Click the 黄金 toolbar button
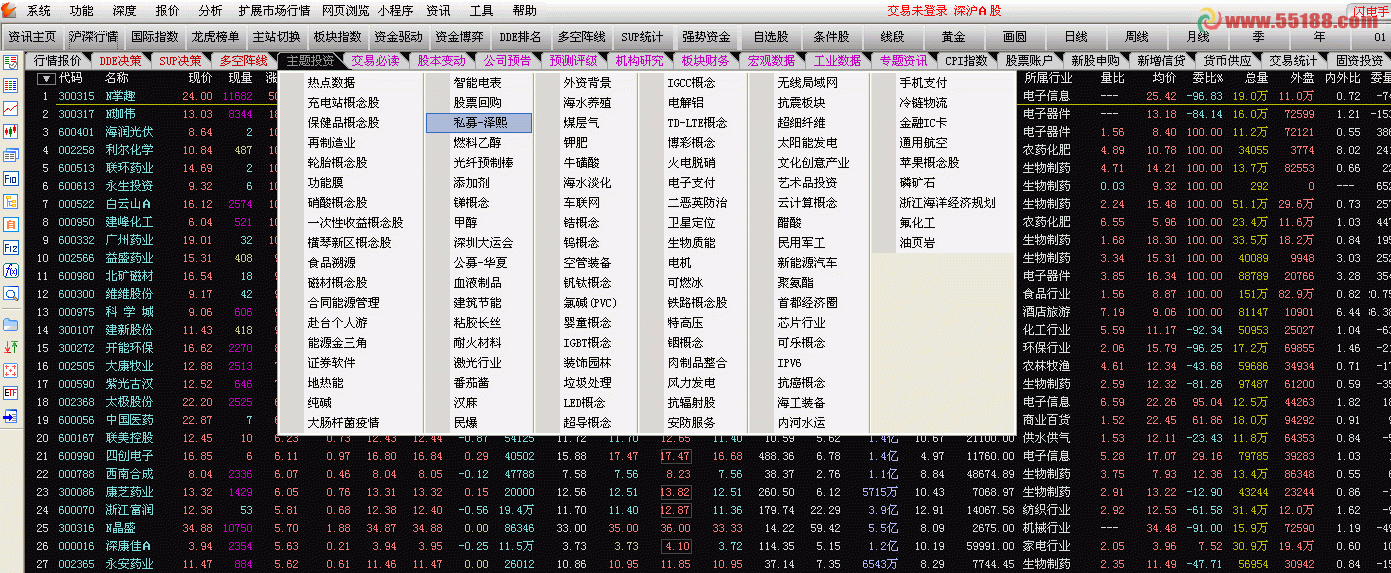Viewport: 1391px width, 573px height. 953,37
